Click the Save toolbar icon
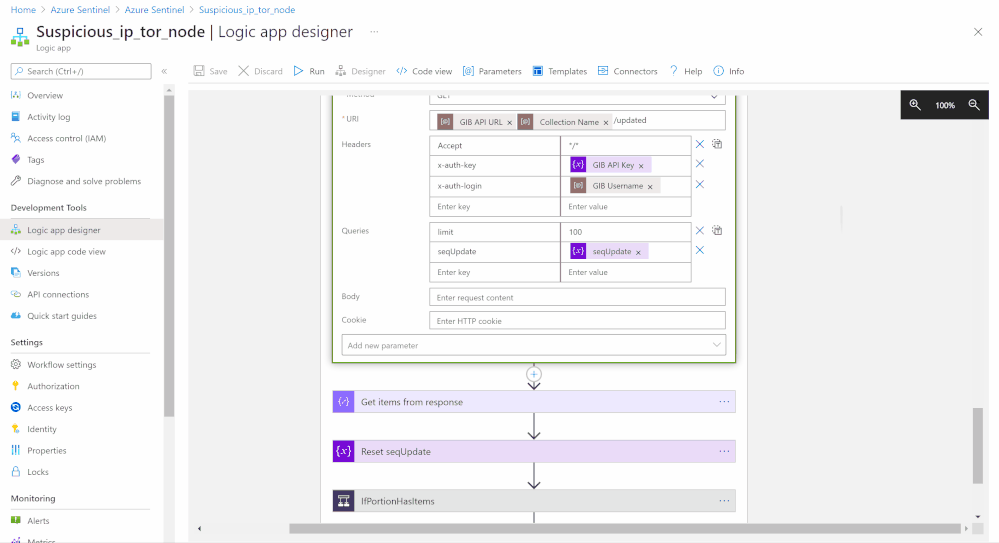Screen dimensions: 999x543 pyautogui.click(x=199, y=71)
